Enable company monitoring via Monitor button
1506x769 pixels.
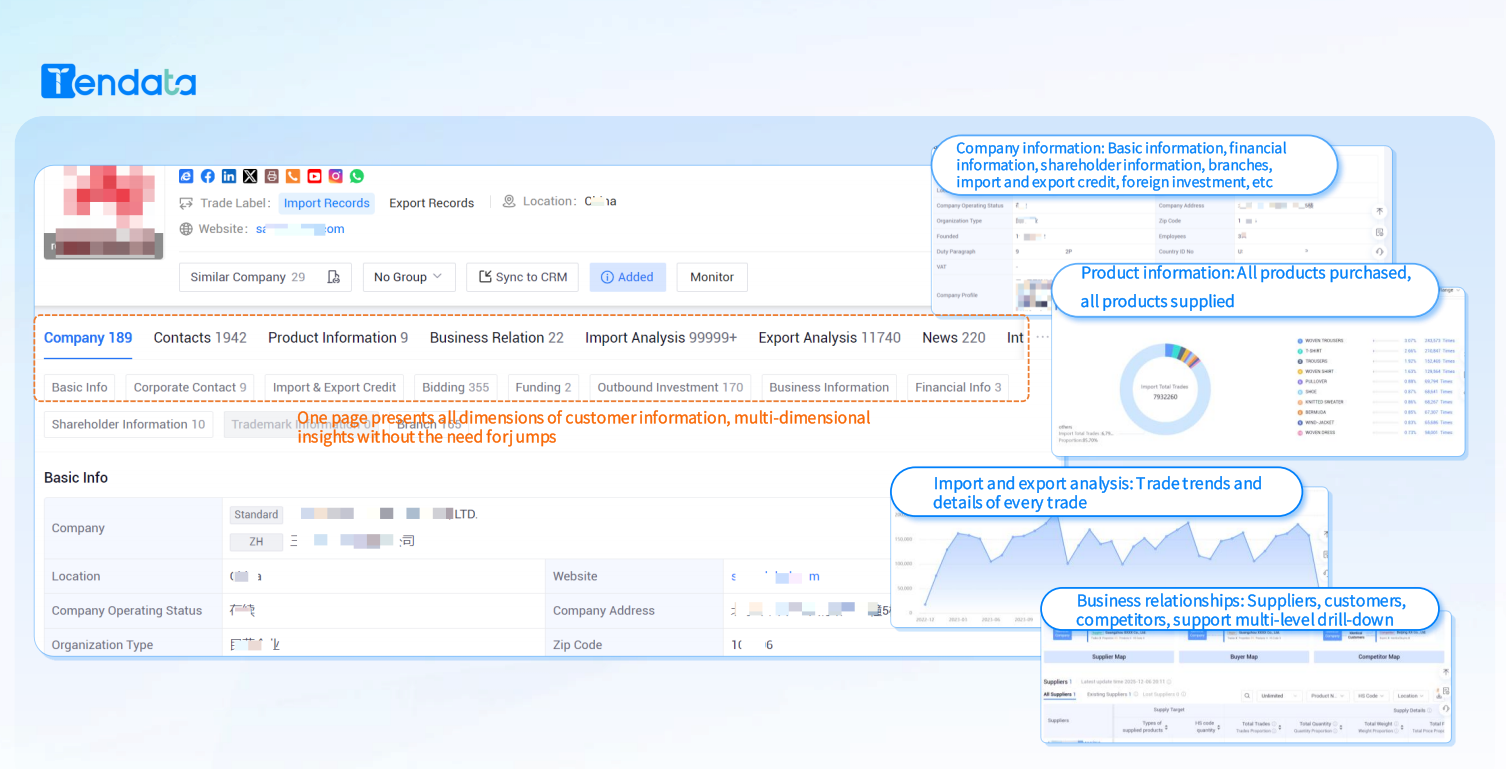(x=712, y=277)
